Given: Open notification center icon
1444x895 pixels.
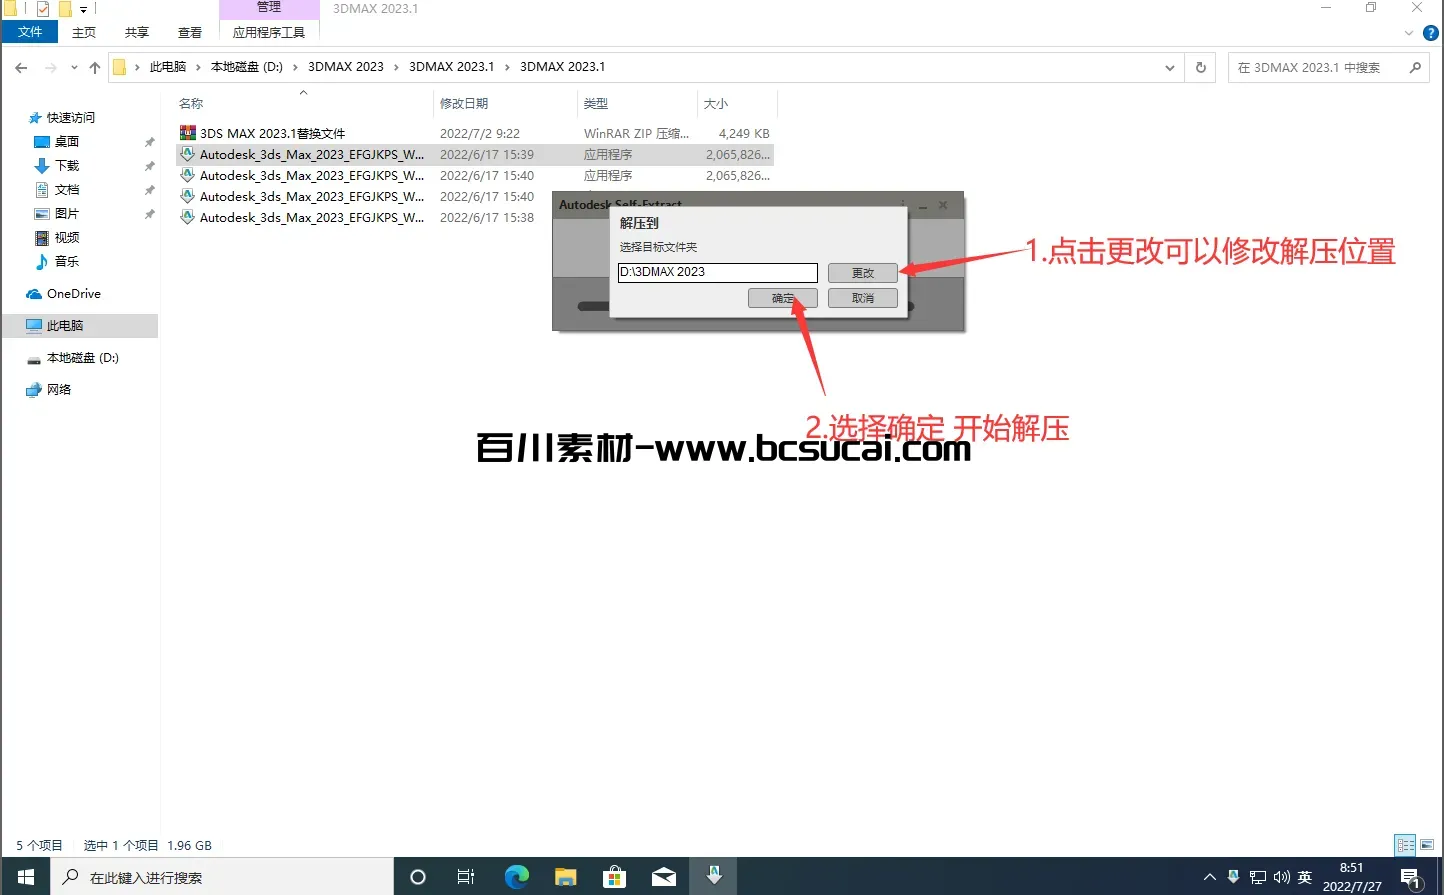Looking at the screenshot, I should 1411,877.
